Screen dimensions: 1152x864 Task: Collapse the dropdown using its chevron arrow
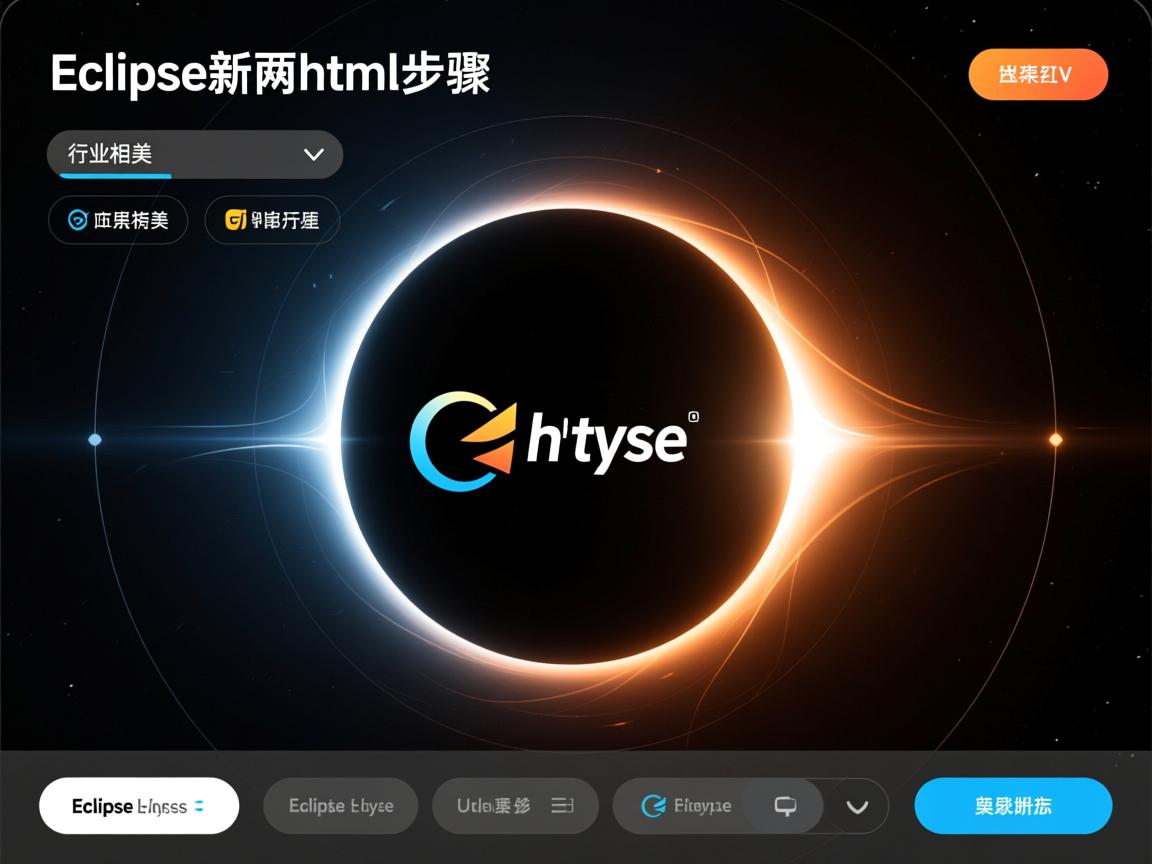point(314,155)
